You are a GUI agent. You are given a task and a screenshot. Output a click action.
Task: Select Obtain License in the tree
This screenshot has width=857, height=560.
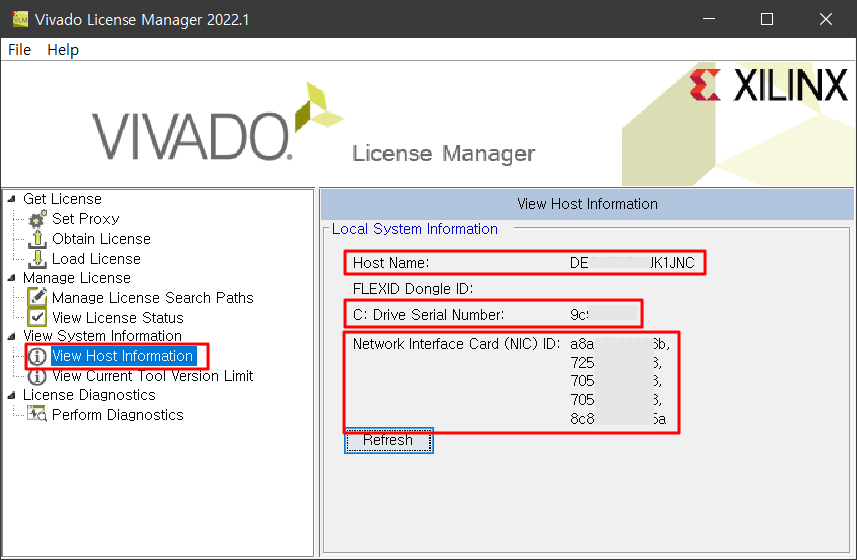click(102, 239)
